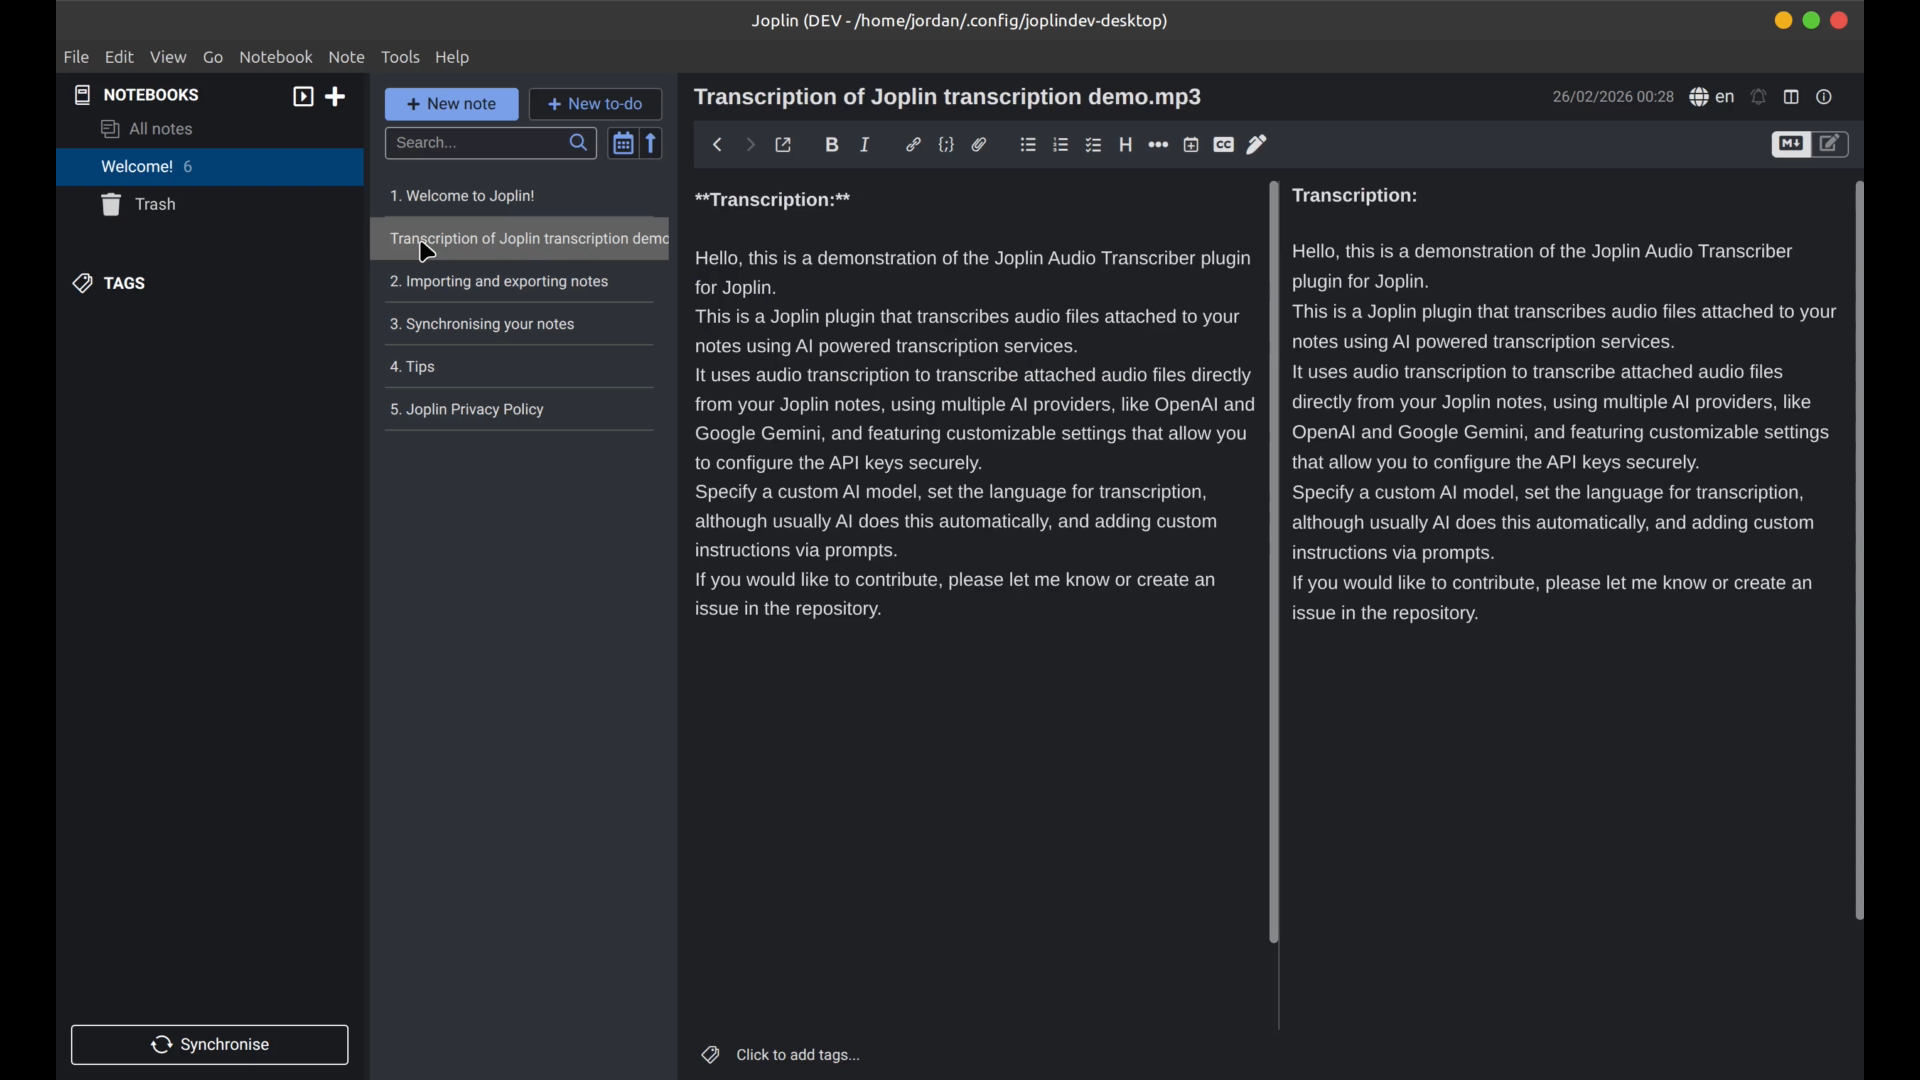This screenshot has width=1920, height=1080.
Task: Click the editor pane vertical scrollbar
Action: (x=1274, y=560)
